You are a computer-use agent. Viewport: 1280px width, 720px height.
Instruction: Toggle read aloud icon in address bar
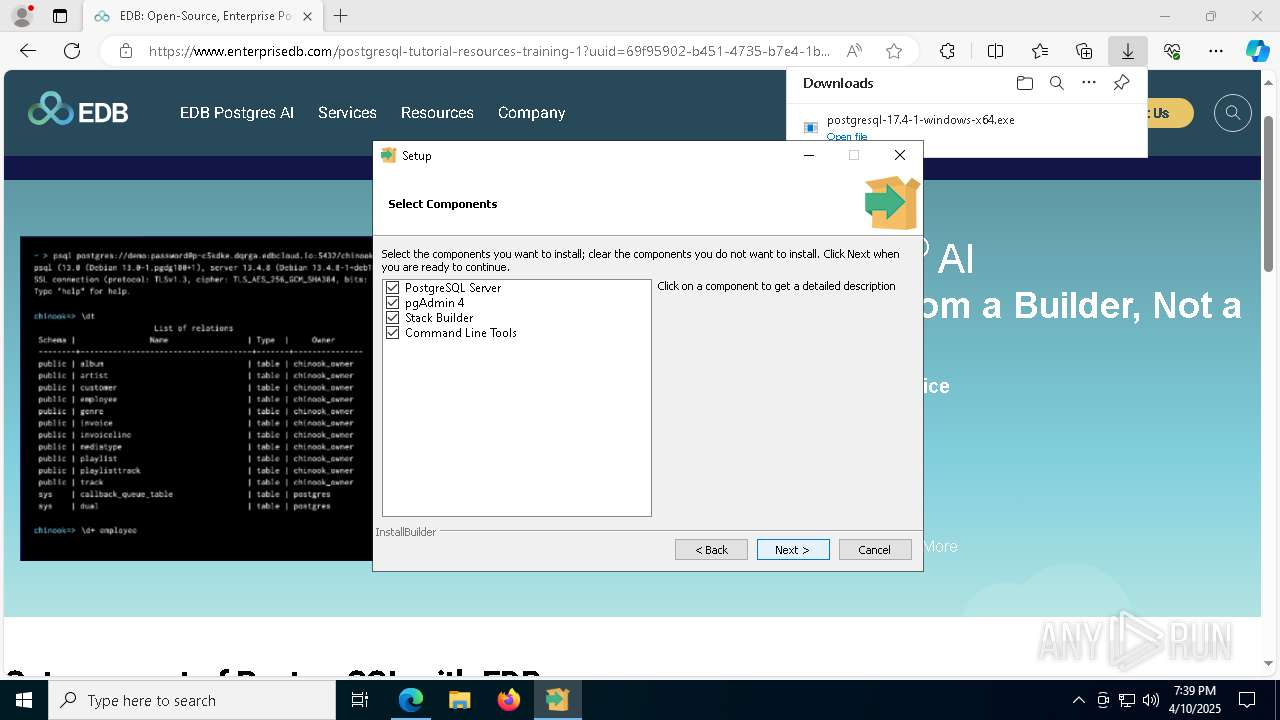click(854, 51)
